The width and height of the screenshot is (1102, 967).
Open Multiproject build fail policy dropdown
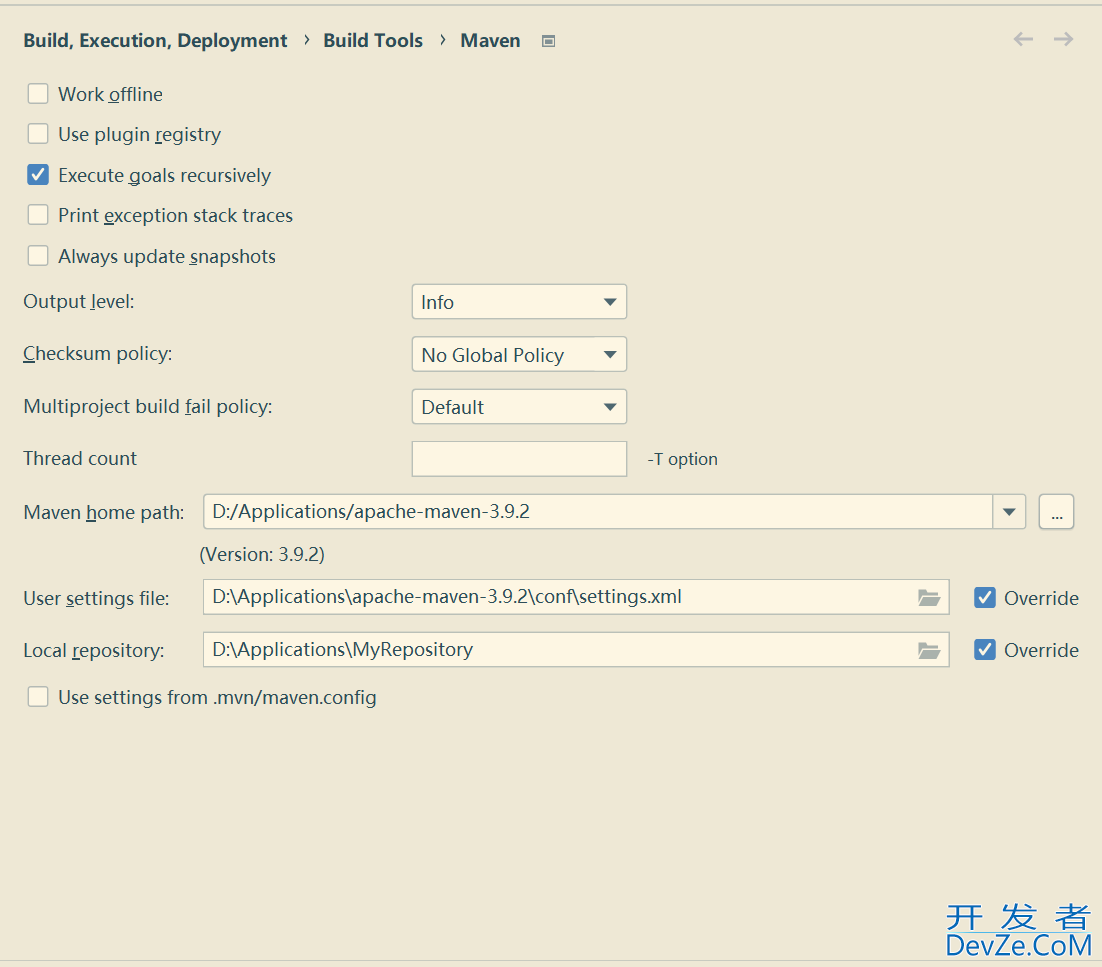[x=519, y=407]
